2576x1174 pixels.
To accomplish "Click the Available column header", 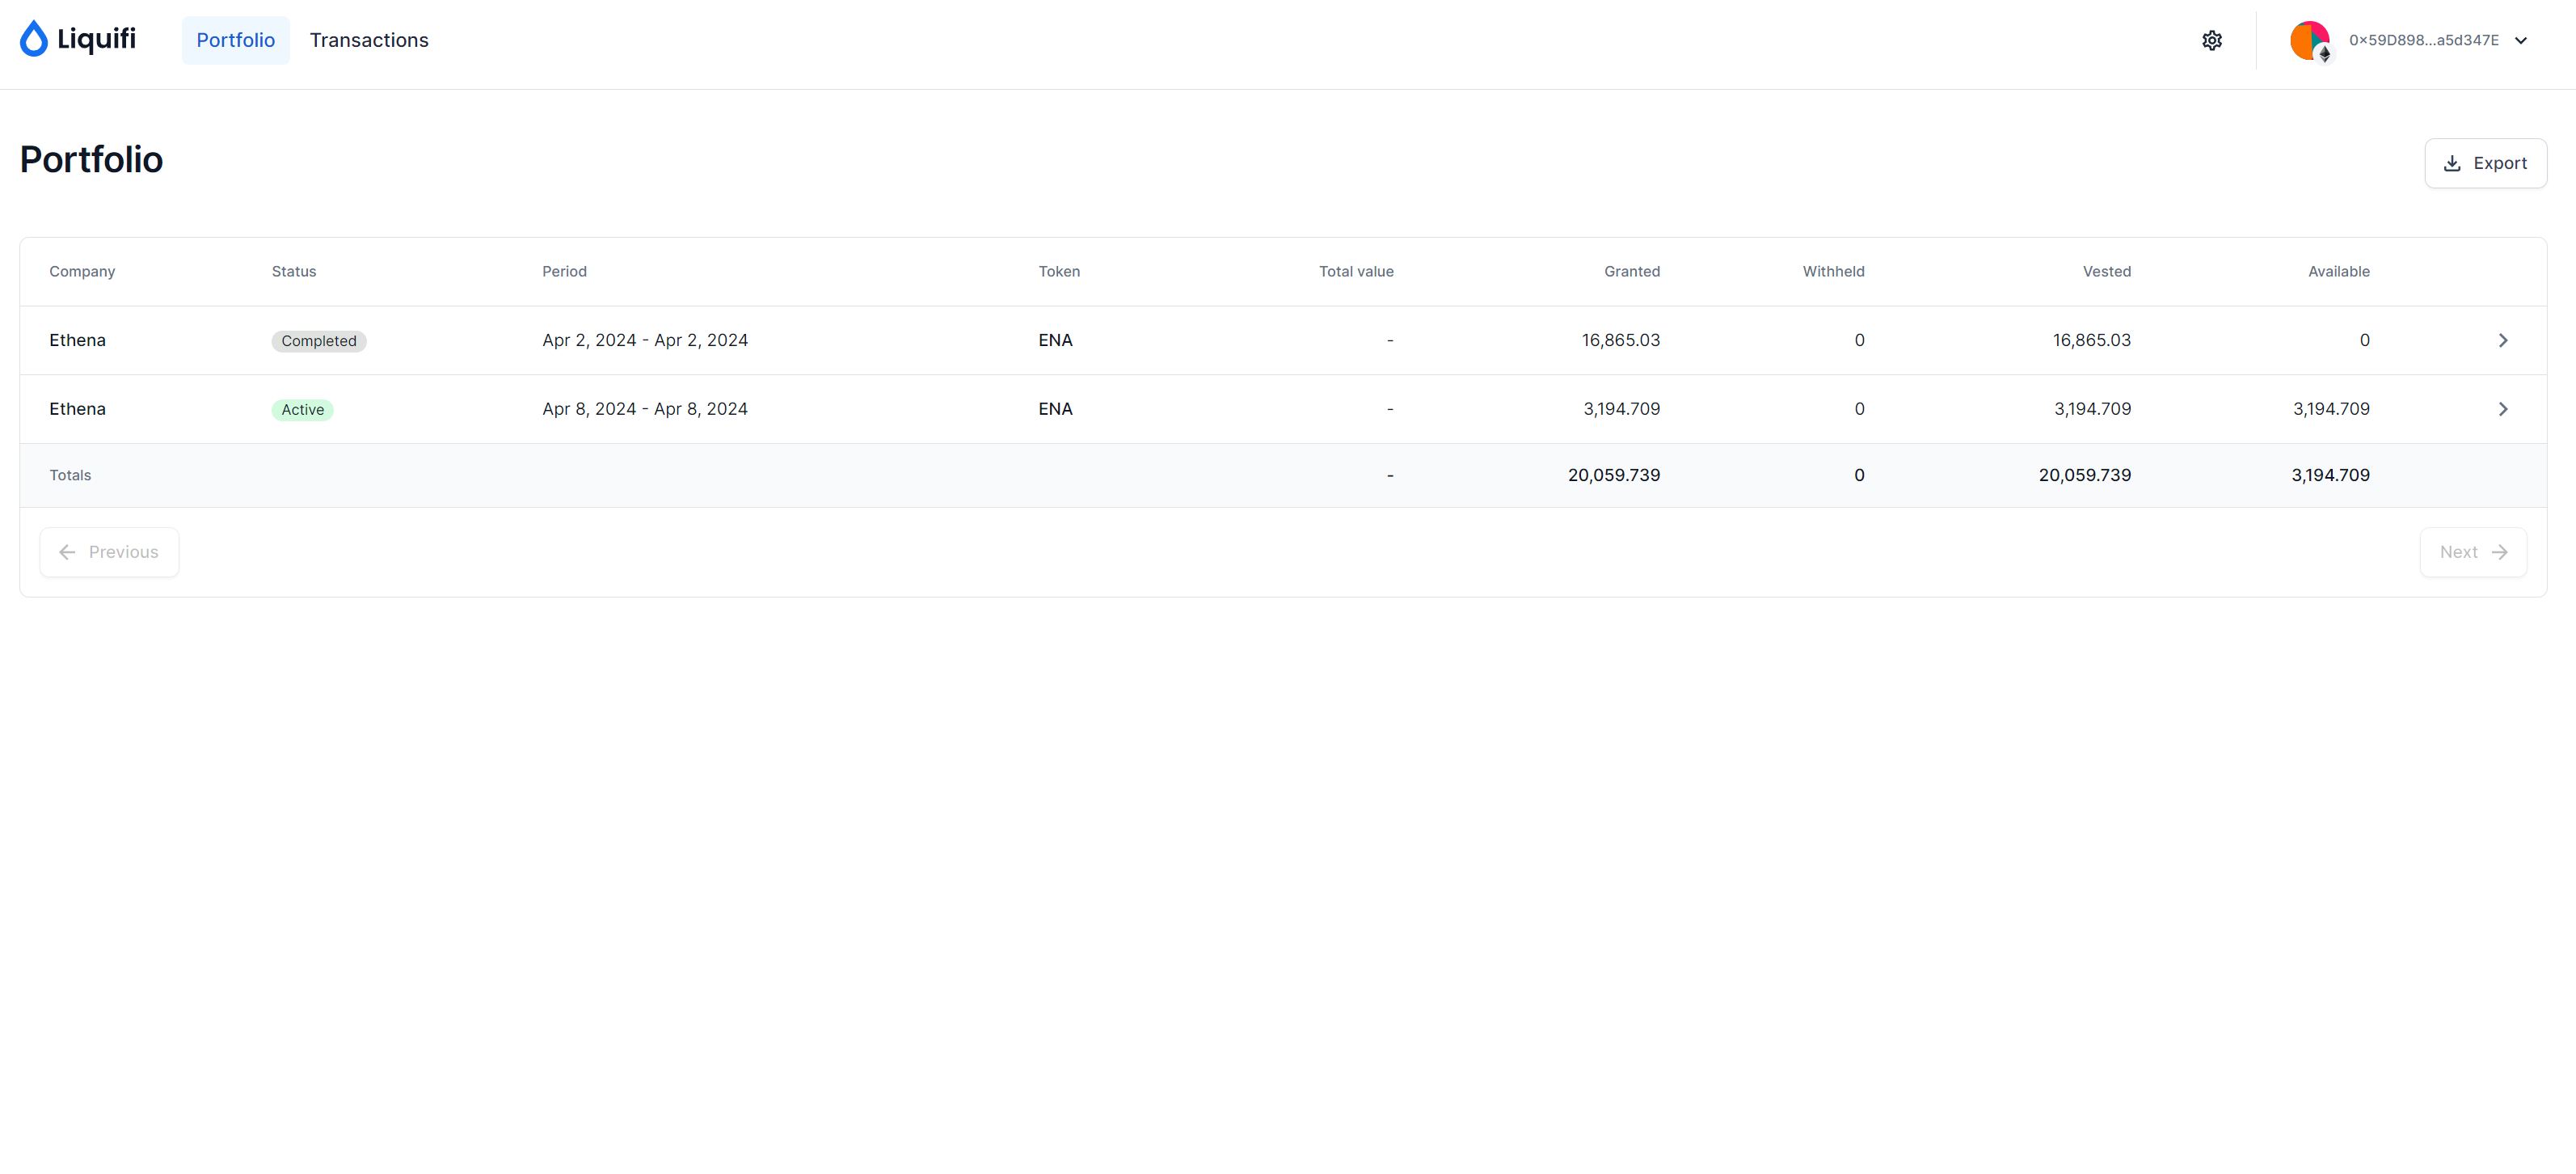I will tap(2338, 271).
